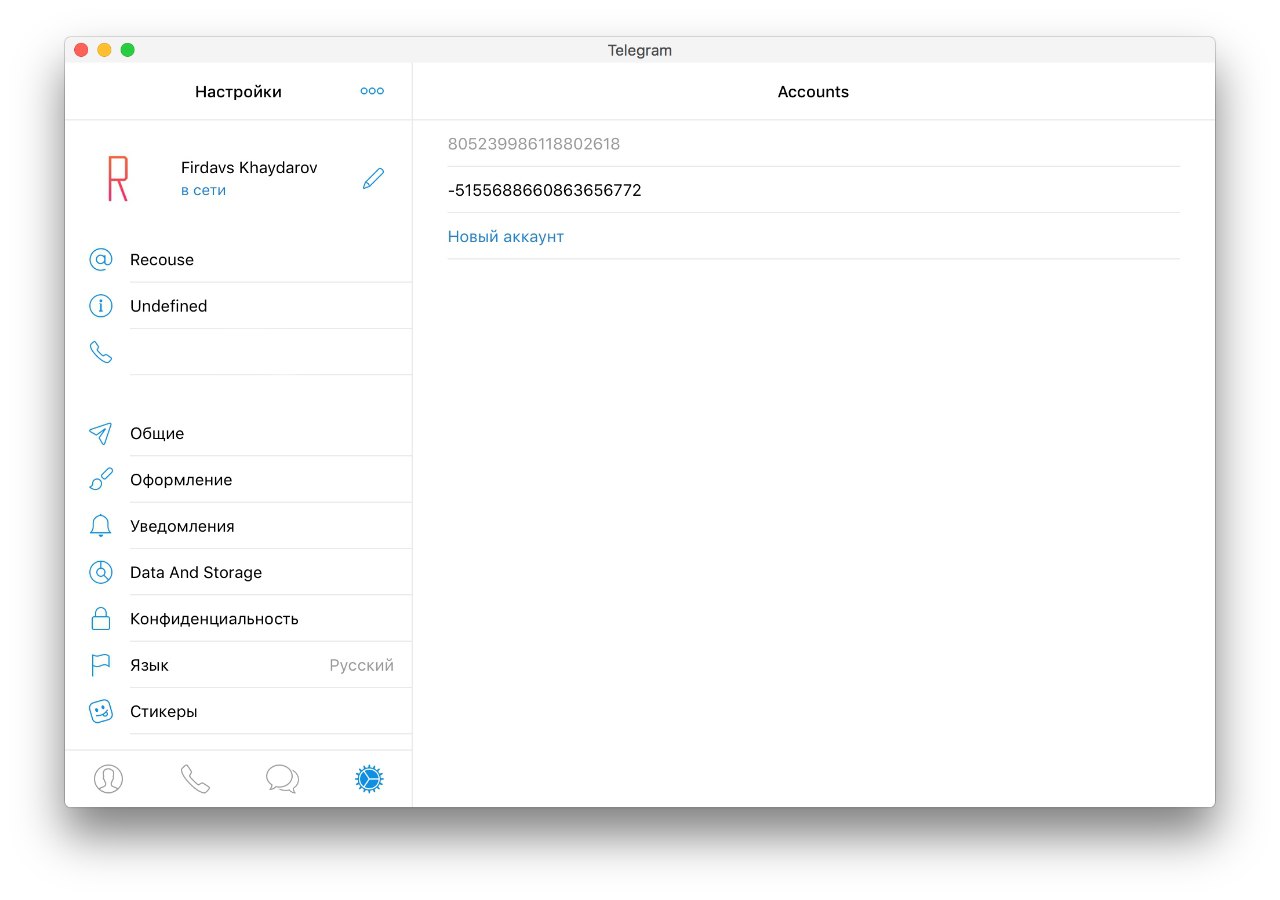Image resolution: width=1280 pixels, height=900 pixels.
Task: Click the в сети status text
Action: click(x=203, y=190)
